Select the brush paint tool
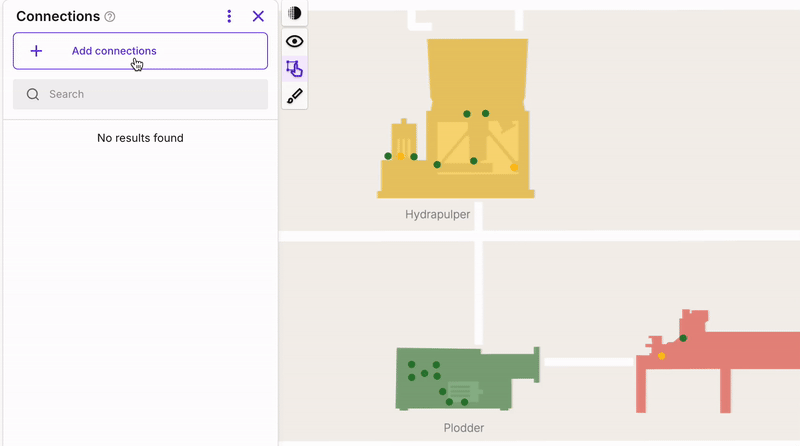800x446 pixels. (x=294, y=96)
